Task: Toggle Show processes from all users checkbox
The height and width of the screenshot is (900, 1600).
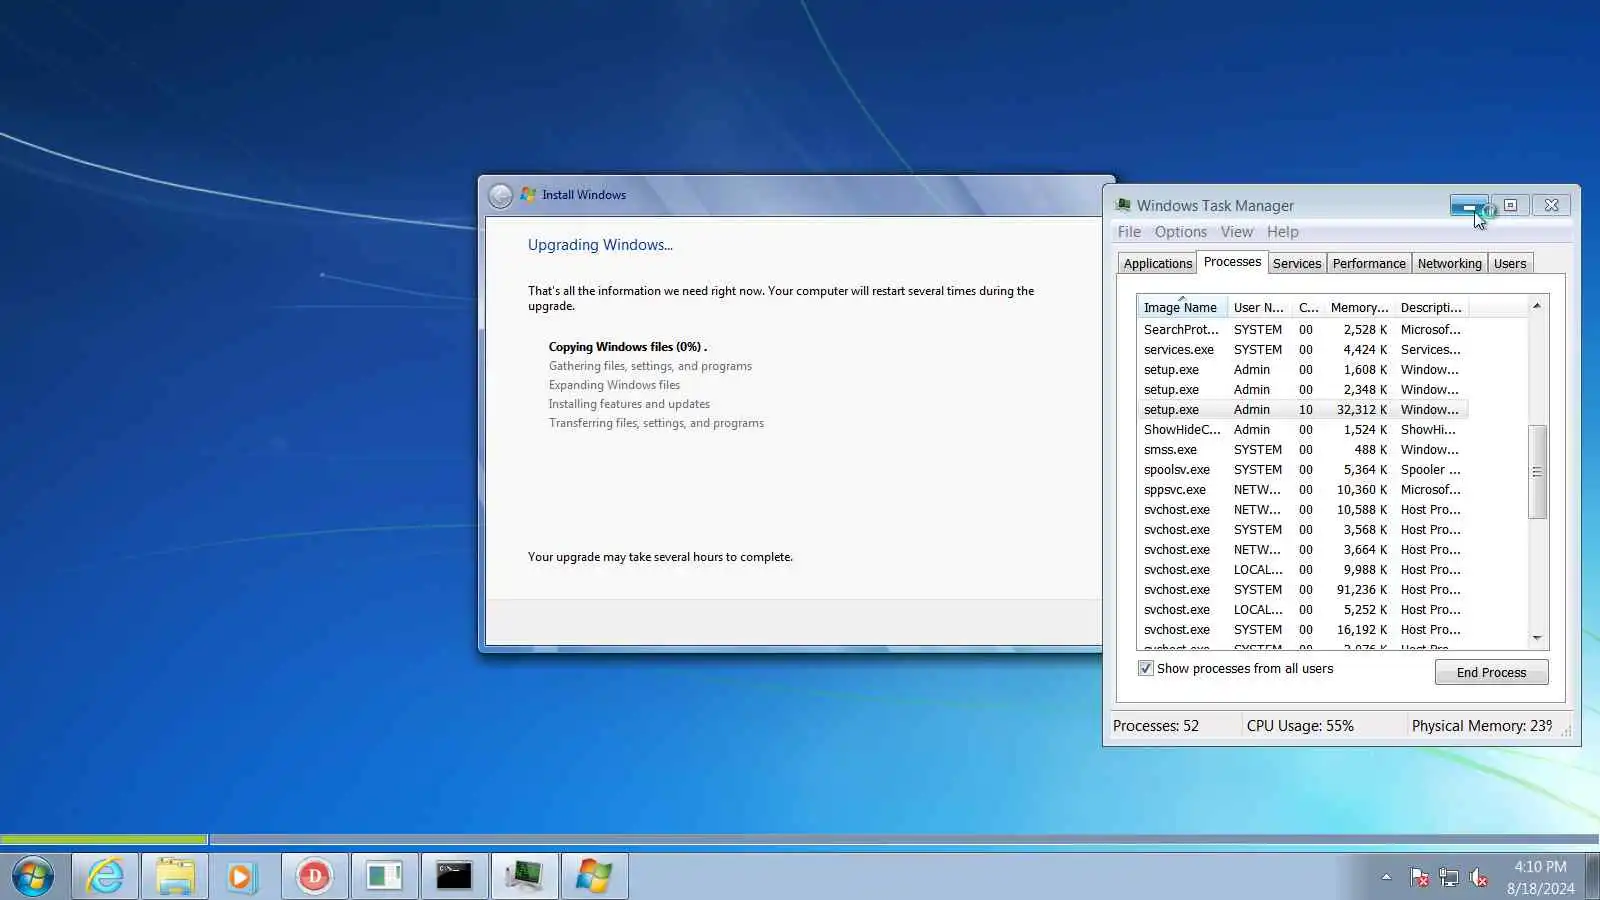Action: click(x=1146, y=668)
